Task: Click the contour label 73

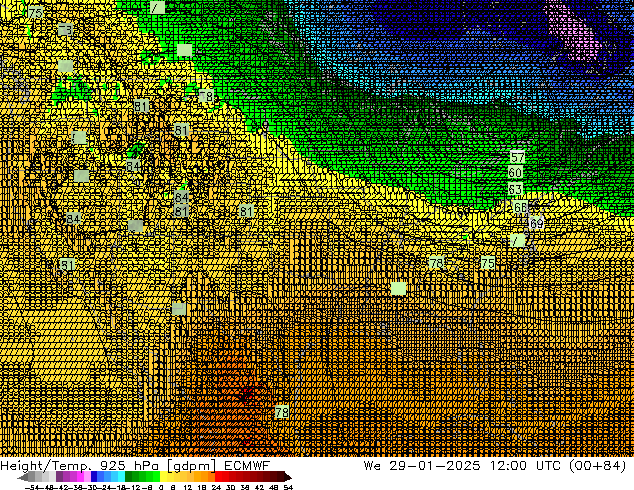Action: tap(65, 30)
